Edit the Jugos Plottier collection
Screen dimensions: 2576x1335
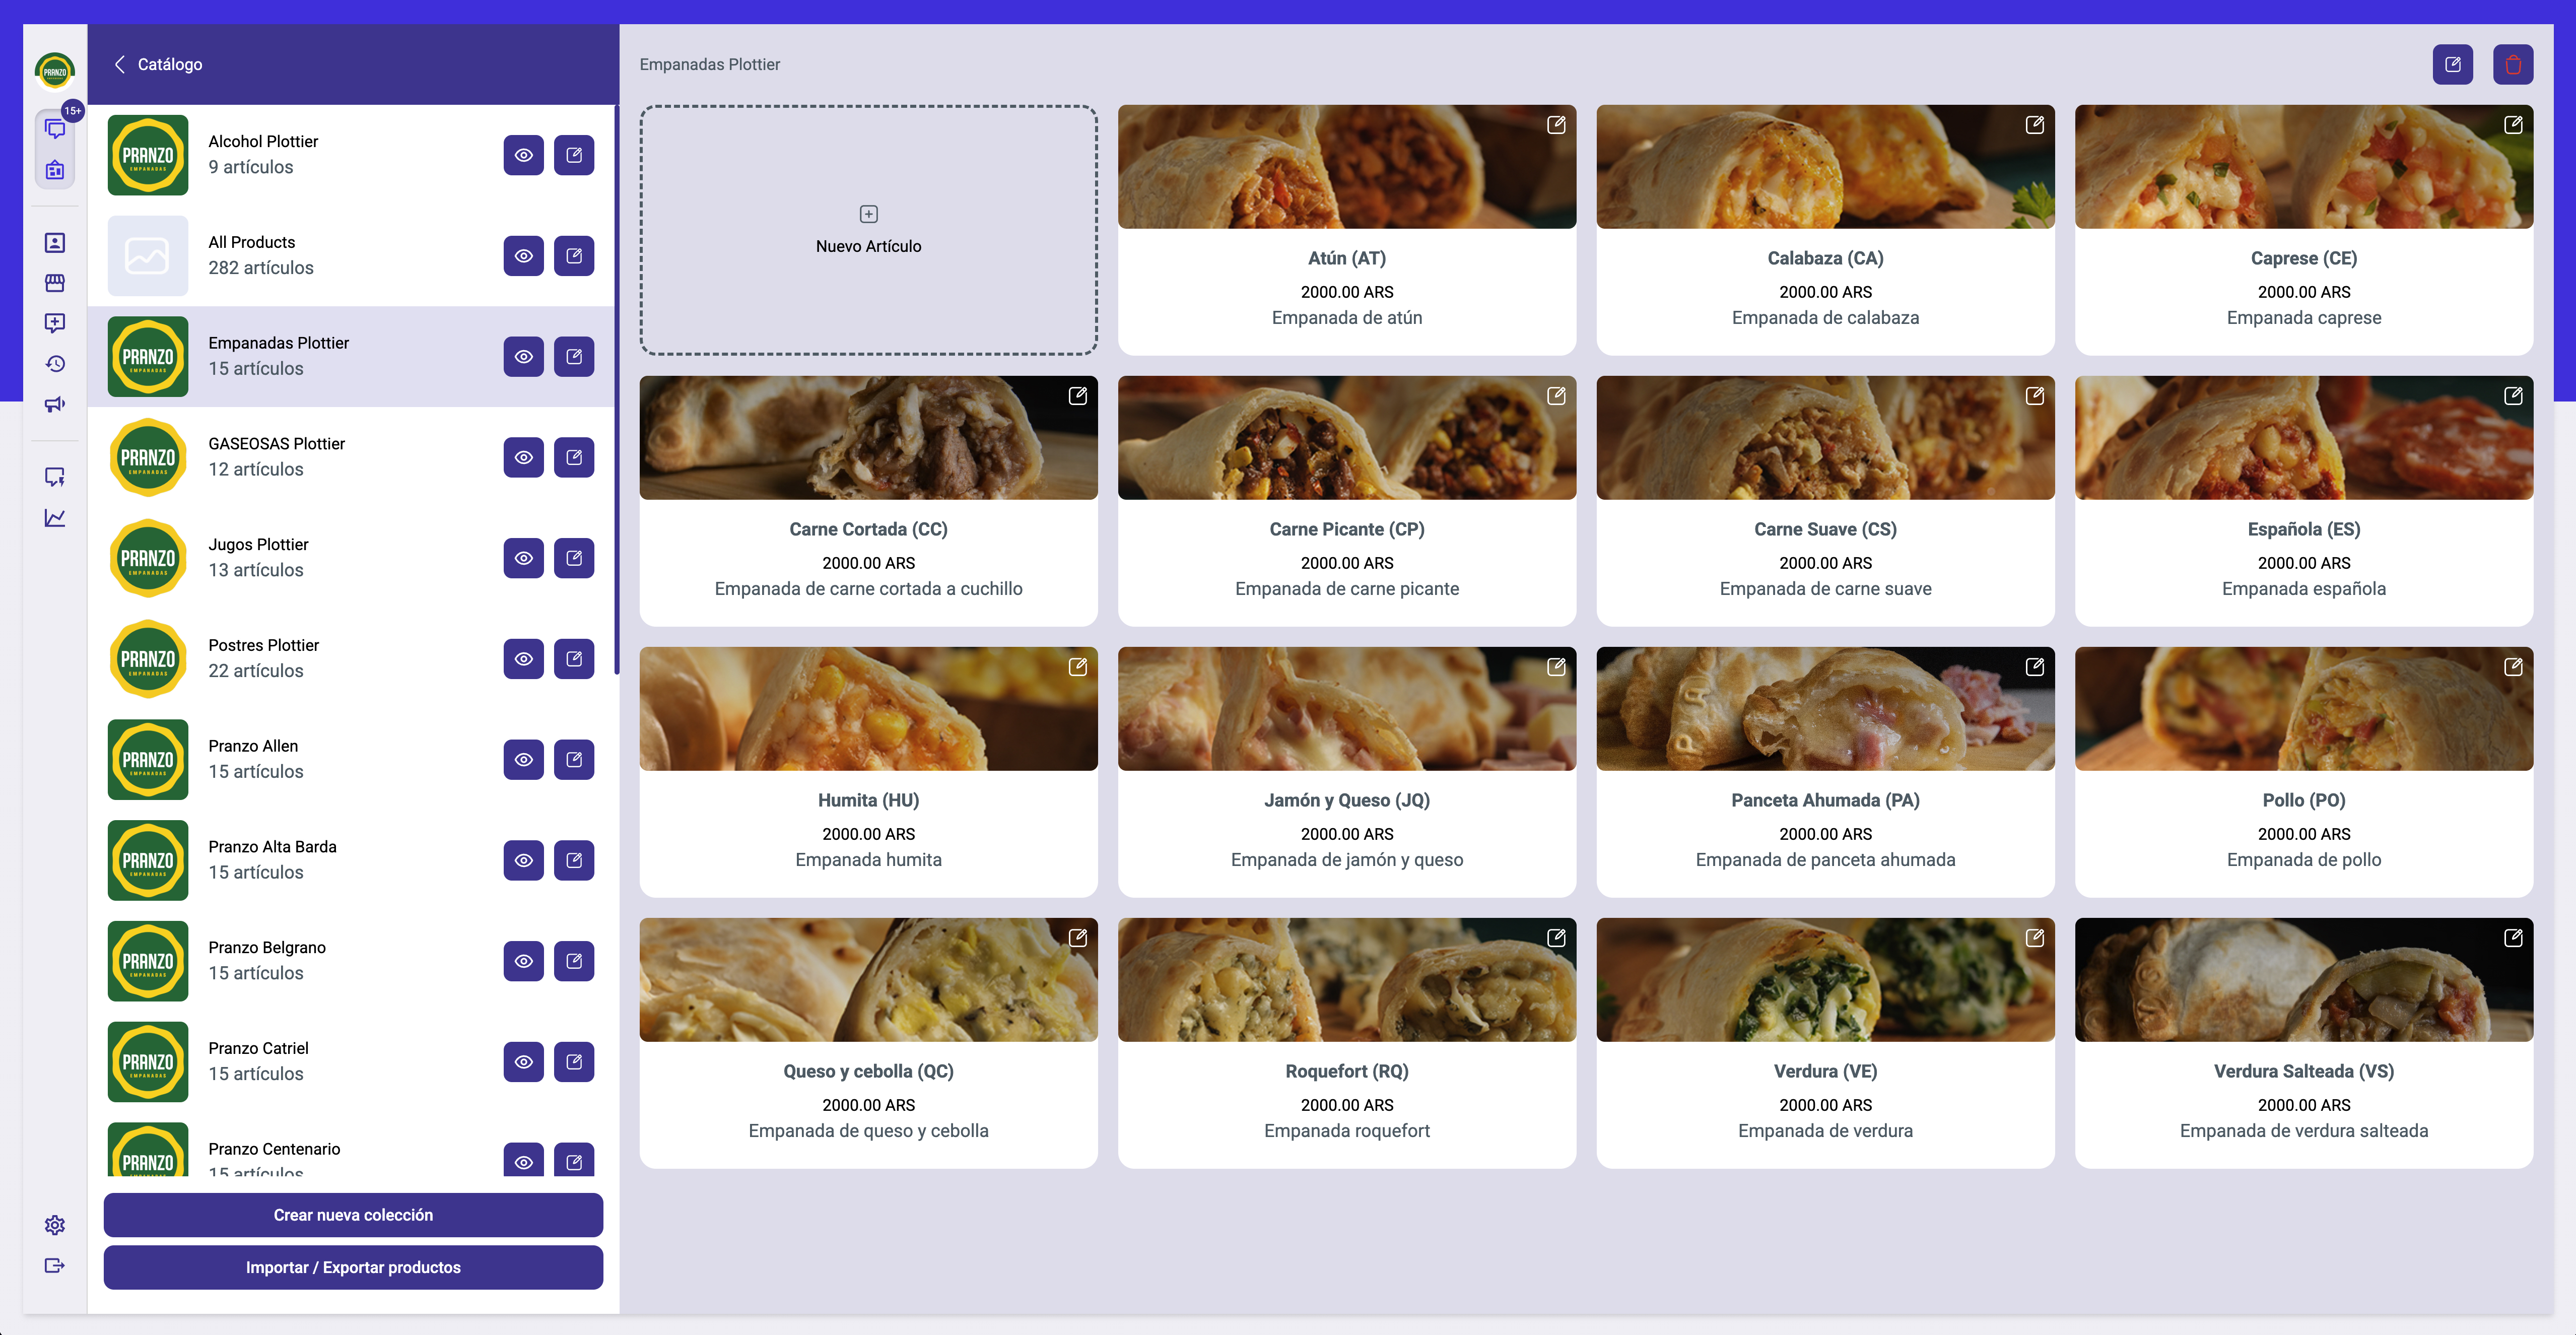click(574, 558)
